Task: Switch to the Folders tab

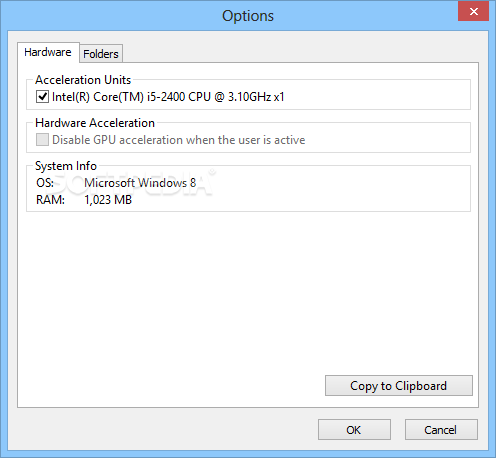Action: pos(101,54)
